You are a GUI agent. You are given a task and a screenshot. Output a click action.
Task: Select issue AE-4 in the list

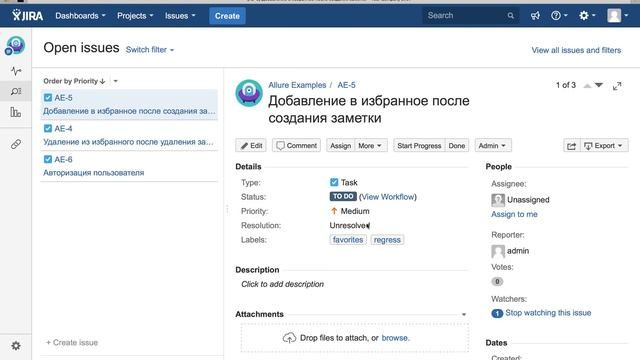(x=129, y=135)
